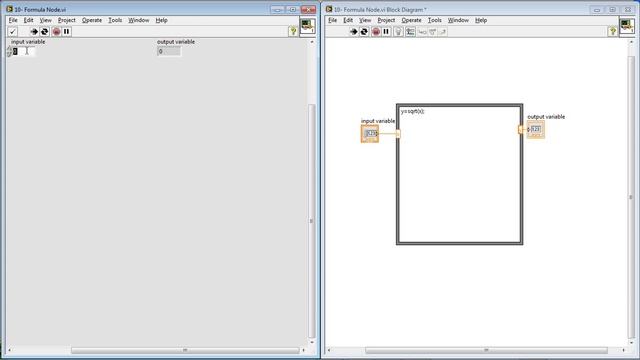Run the VI from the front panel toolbar
Viewport: 640px width, 360px height.
pos(34,31)
